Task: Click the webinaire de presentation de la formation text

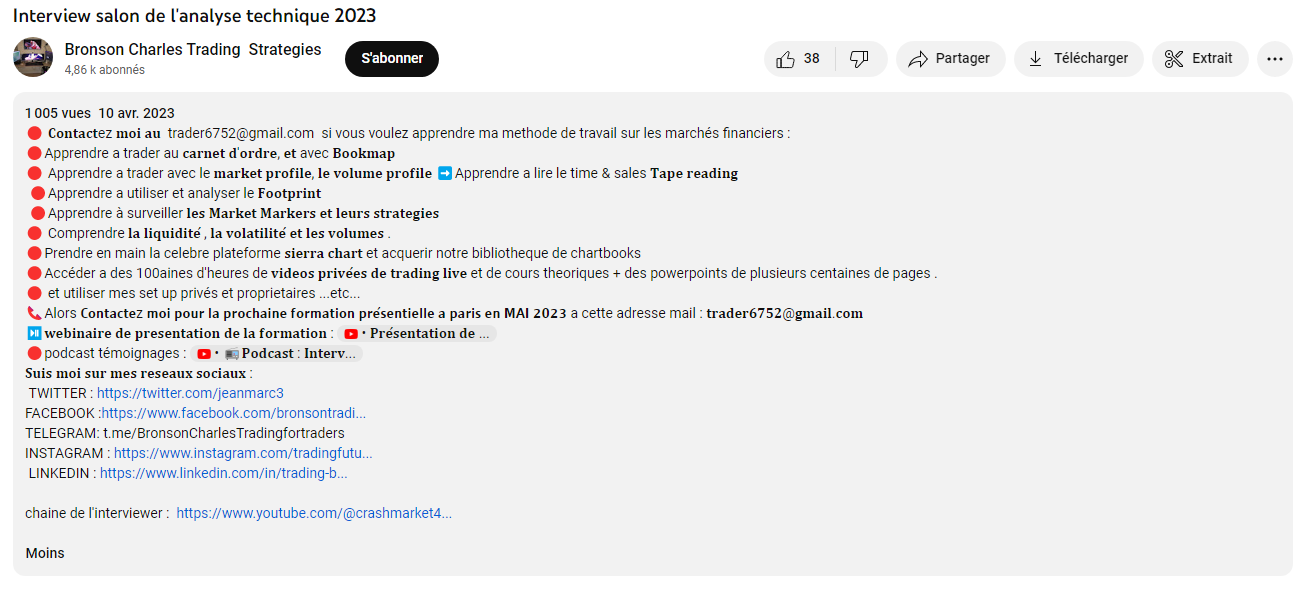Action: tap(186, 333)
